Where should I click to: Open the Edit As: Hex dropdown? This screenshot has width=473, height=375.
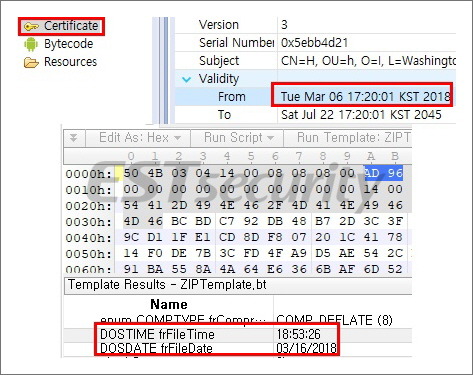coord(140,138)
